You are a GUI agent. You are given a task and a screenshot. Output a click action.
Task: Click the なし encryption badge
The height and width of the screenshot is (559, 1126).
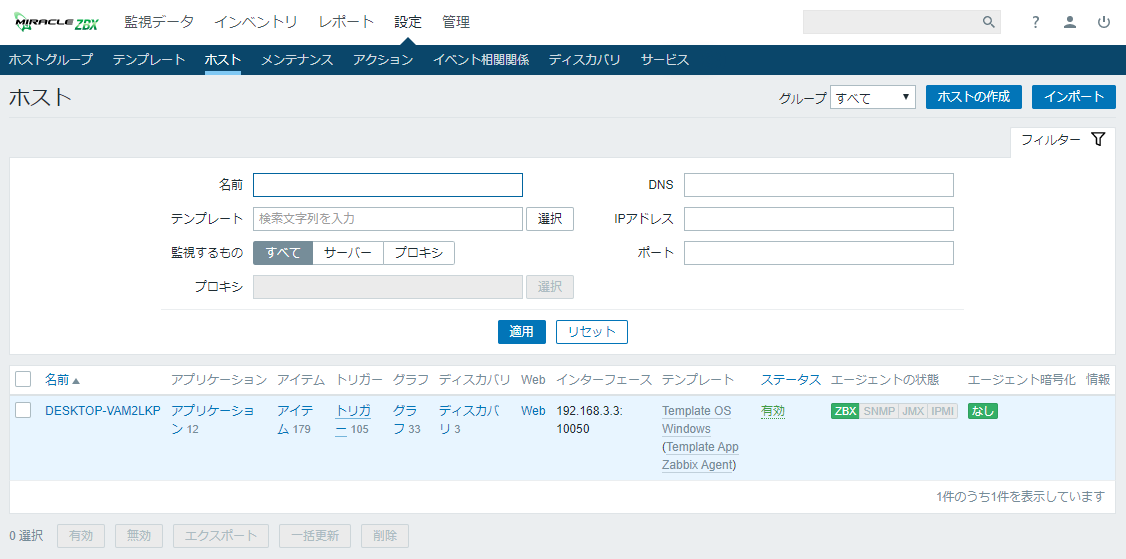pos(982,411)
